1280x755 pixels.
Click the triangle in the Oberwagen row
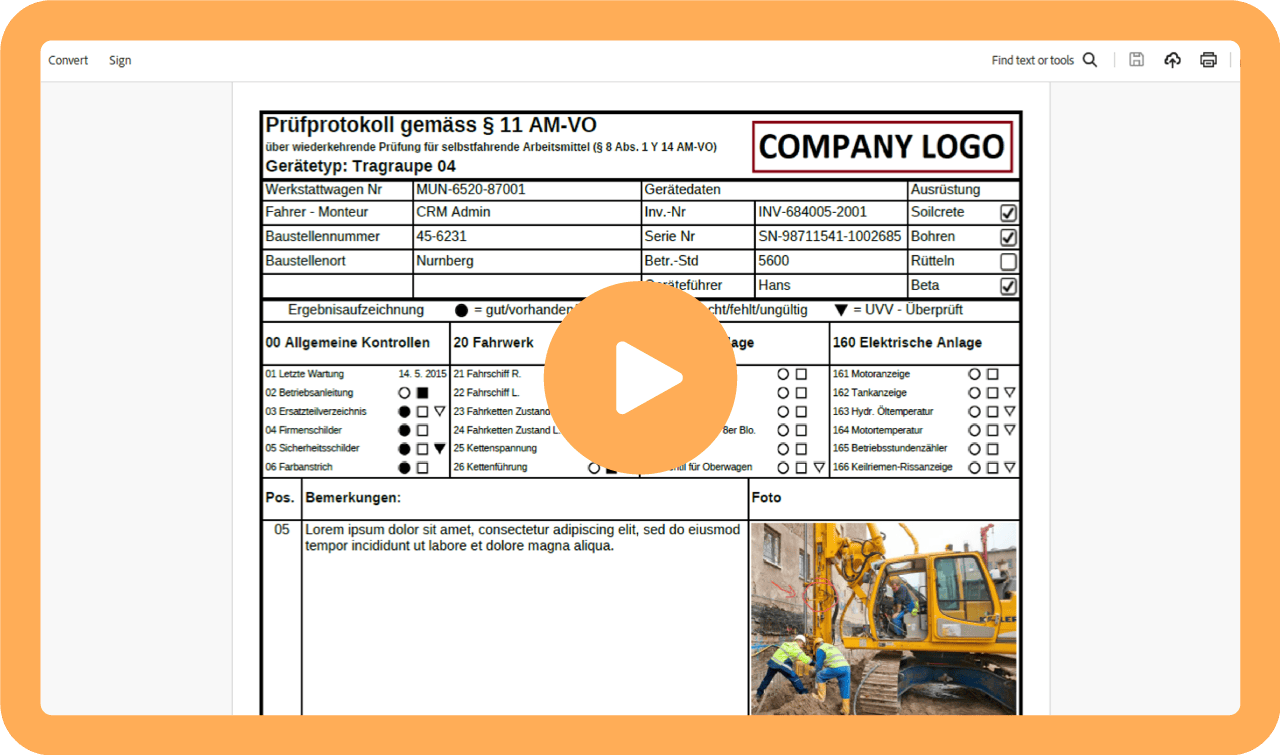click(819, 467)
